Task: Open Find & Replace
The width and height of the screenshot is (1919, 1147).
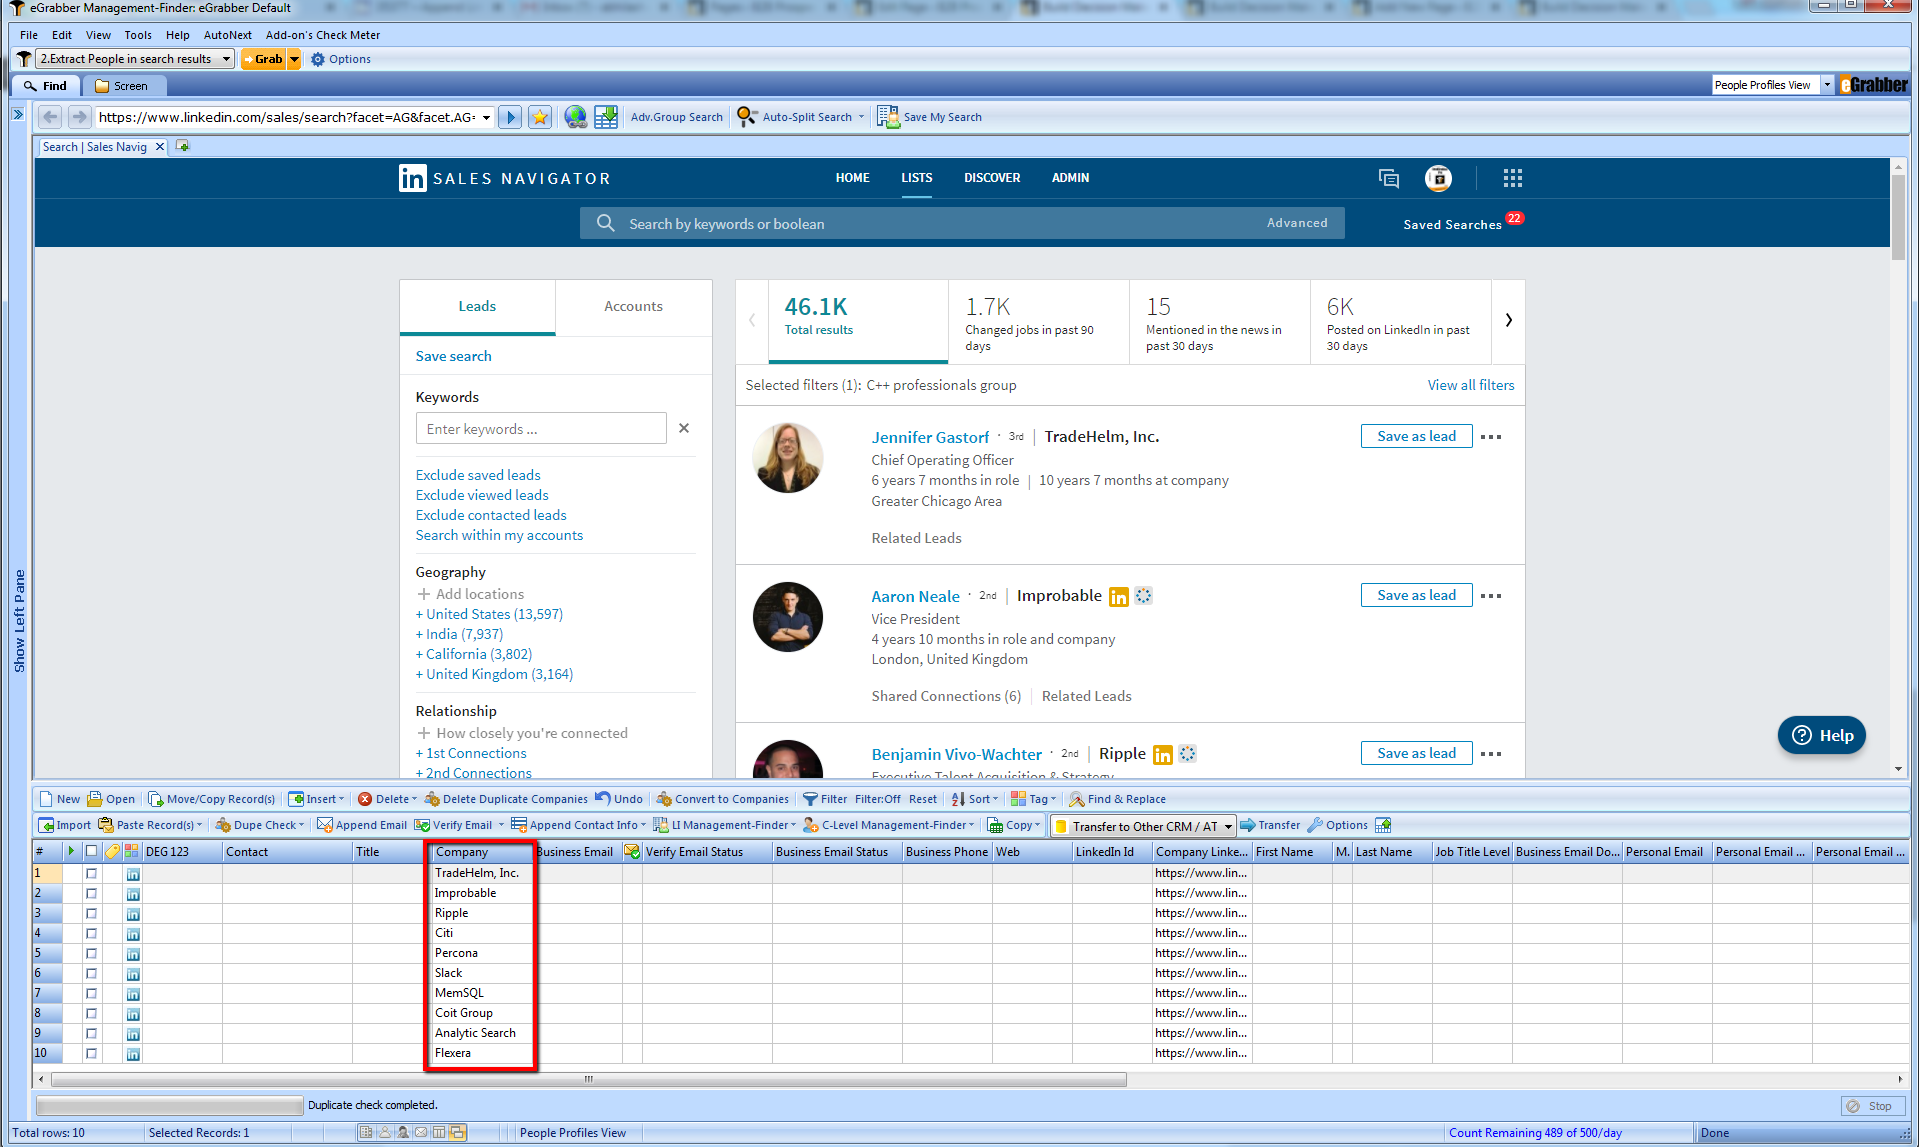Action: [1117, 799]
